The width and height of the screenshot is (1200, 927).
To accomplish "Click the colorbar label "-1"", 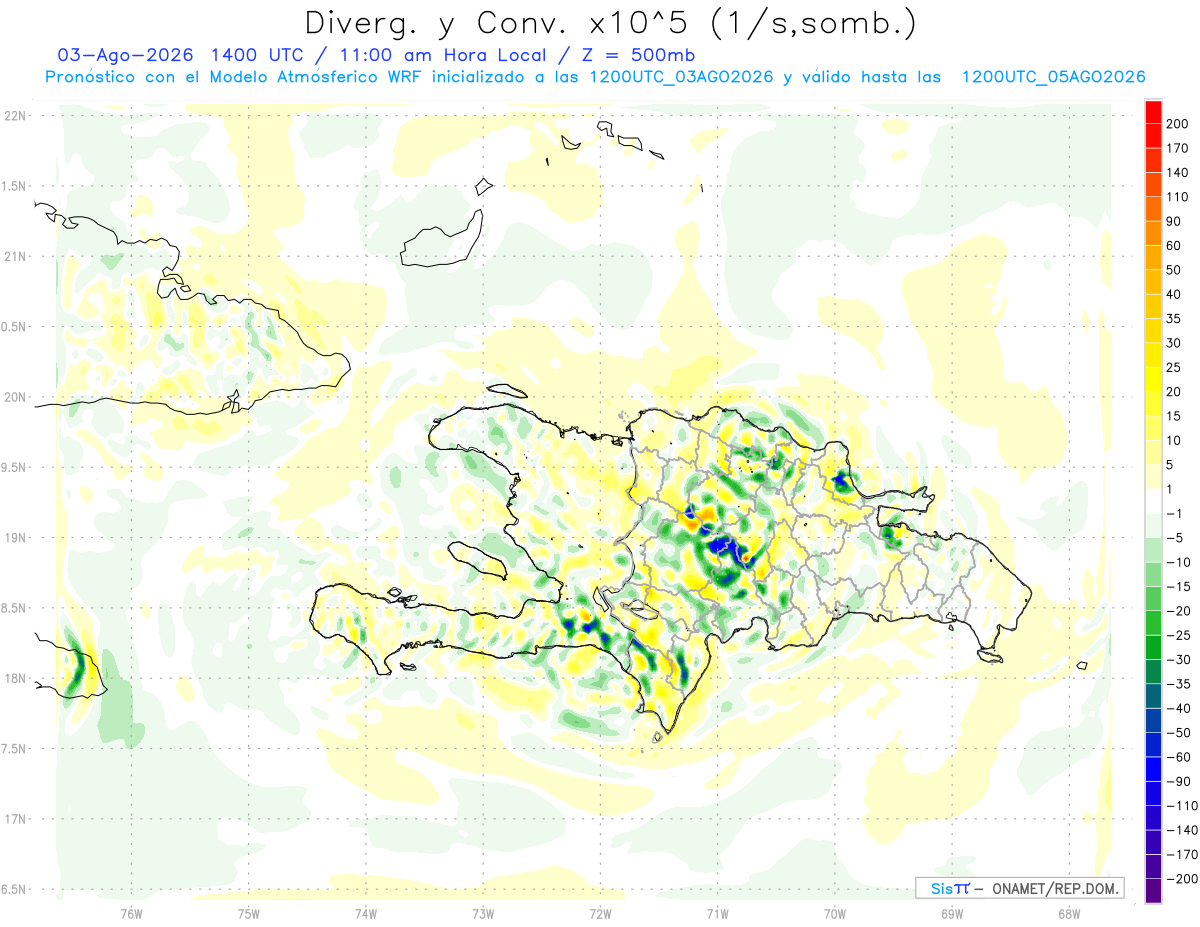I will click(x=1173, y=513).
